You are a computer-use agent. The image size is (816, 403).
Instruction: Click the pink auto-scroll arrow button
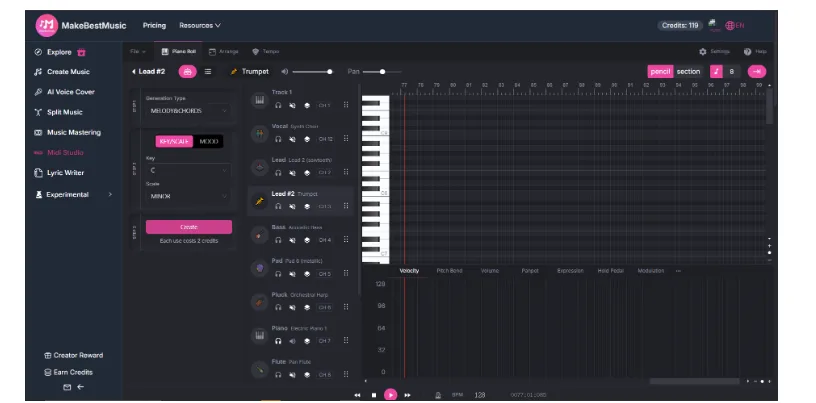[757, 71]
